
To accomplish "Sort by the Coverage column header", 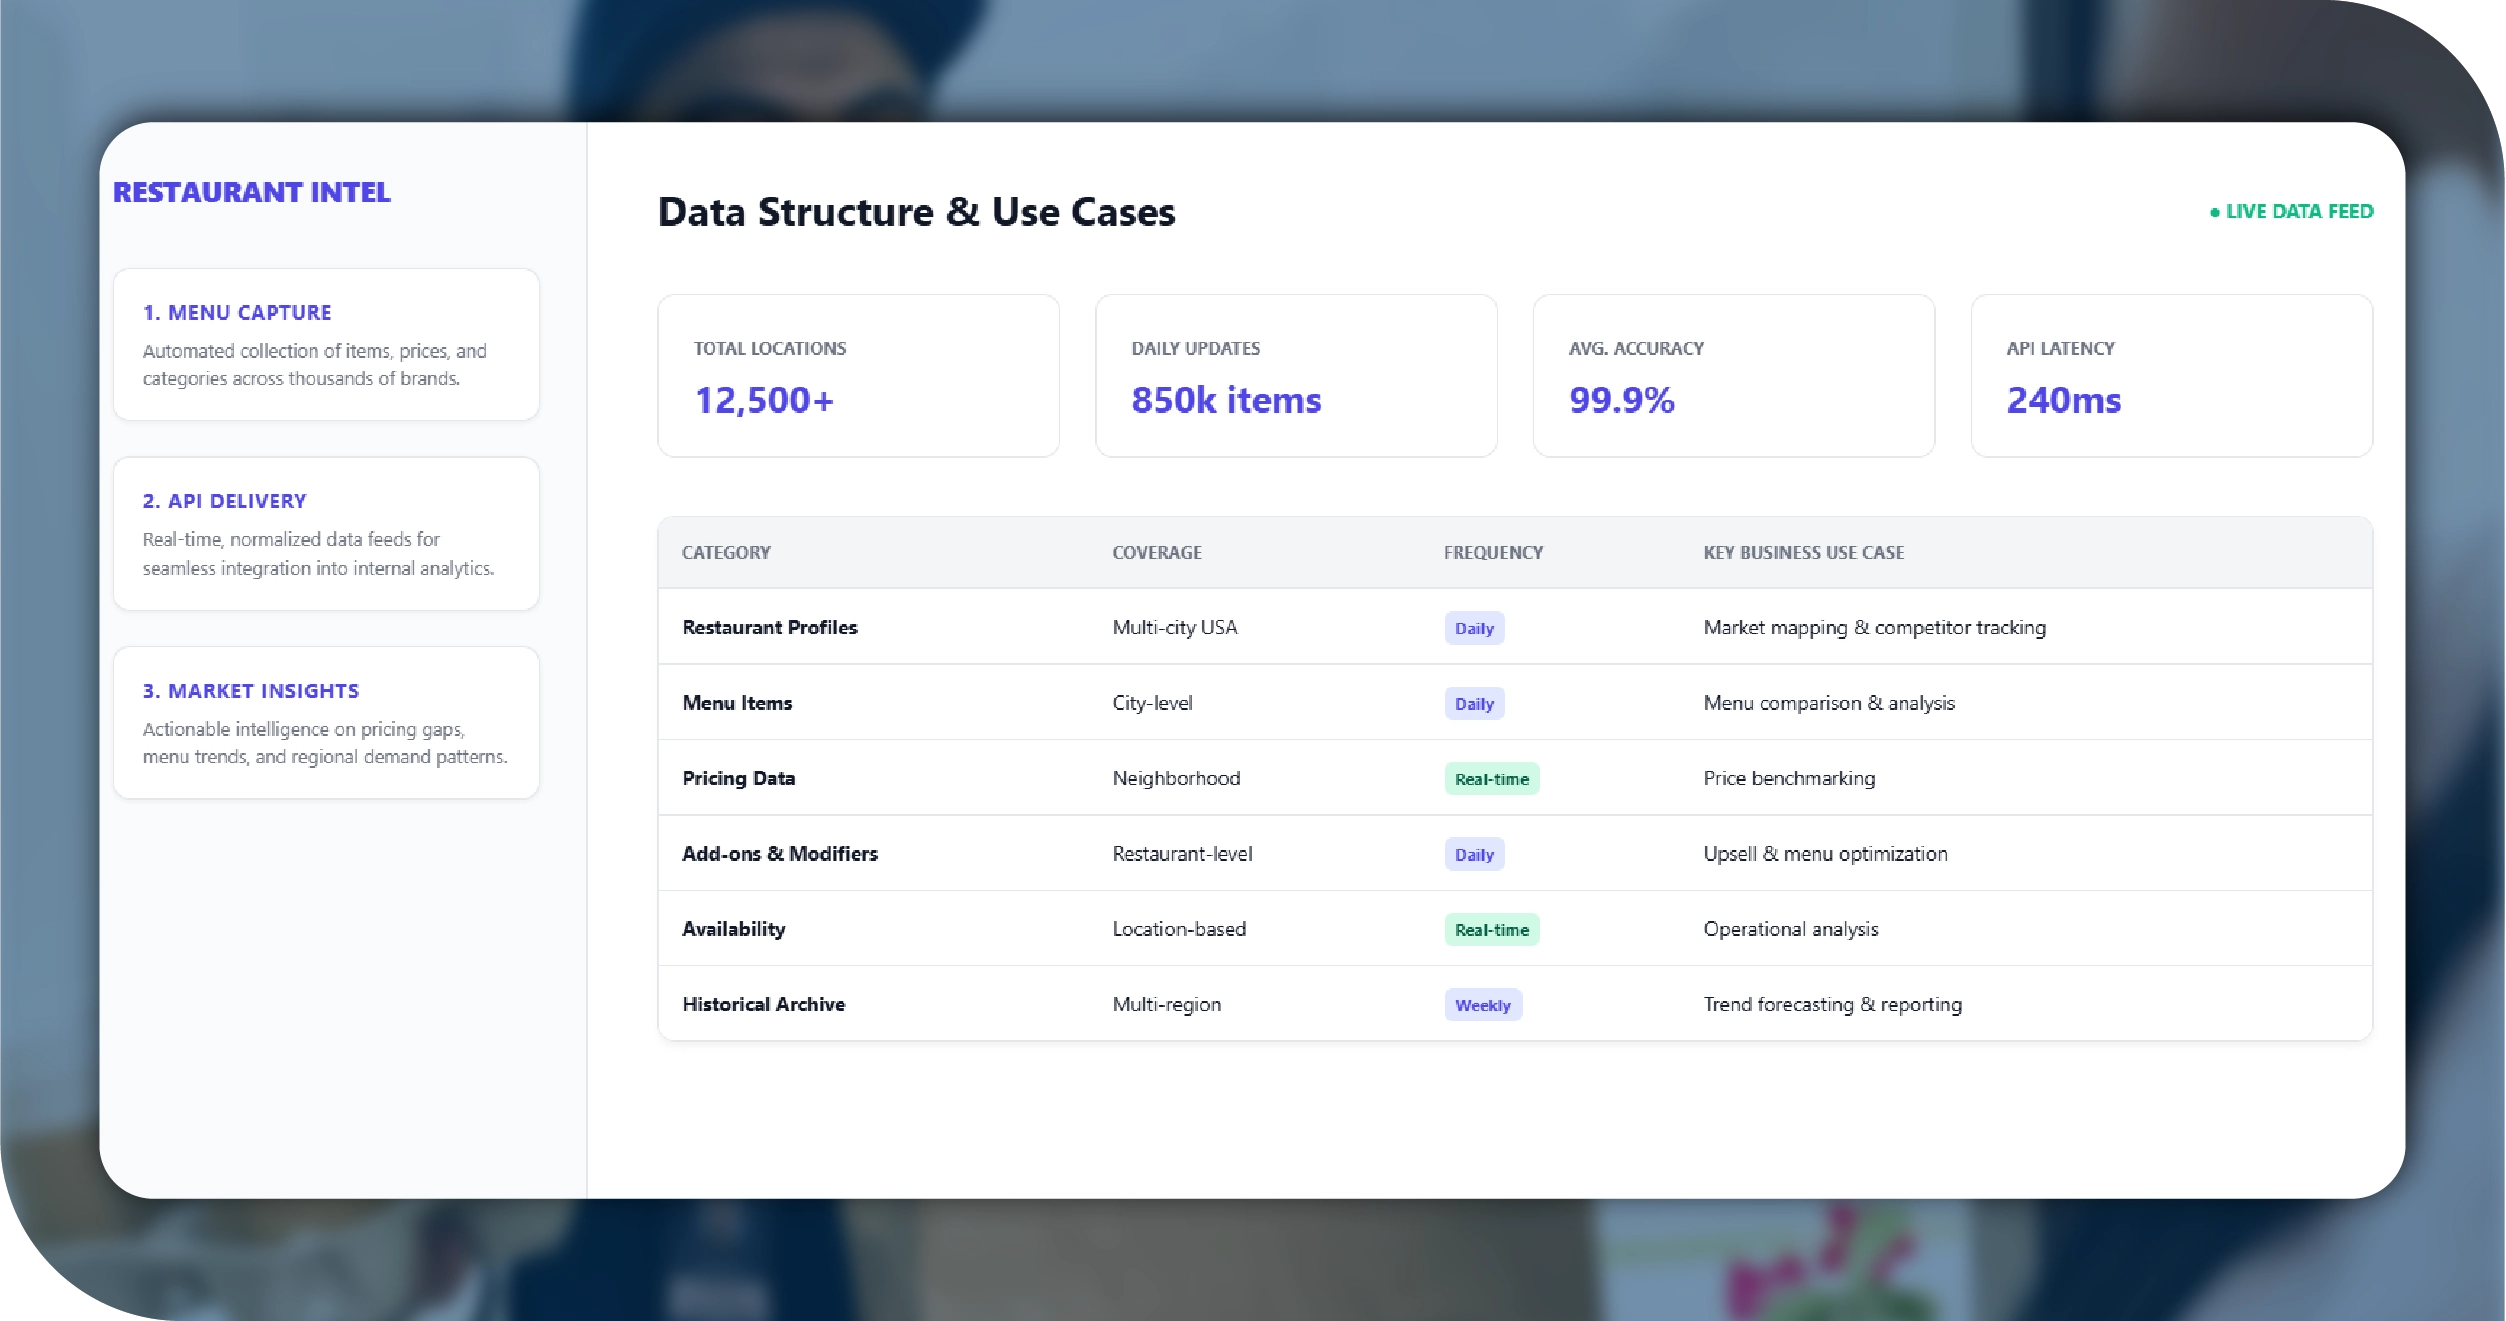I will (x=1157, y=553).
